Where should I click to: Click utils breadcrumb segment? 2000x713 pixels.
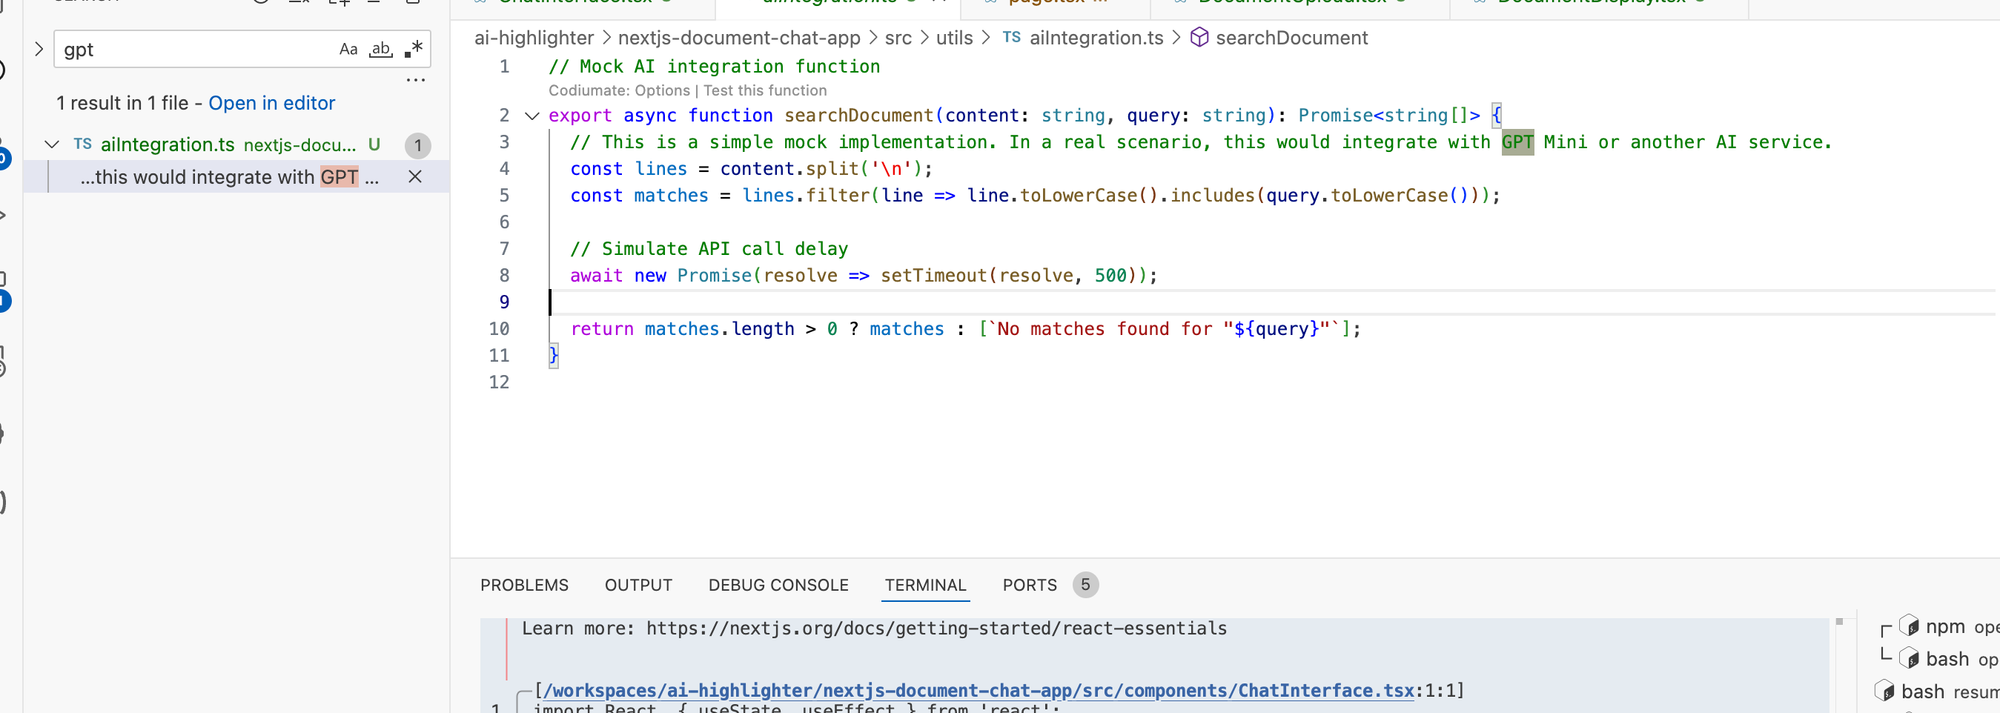[x=954, y=38]
